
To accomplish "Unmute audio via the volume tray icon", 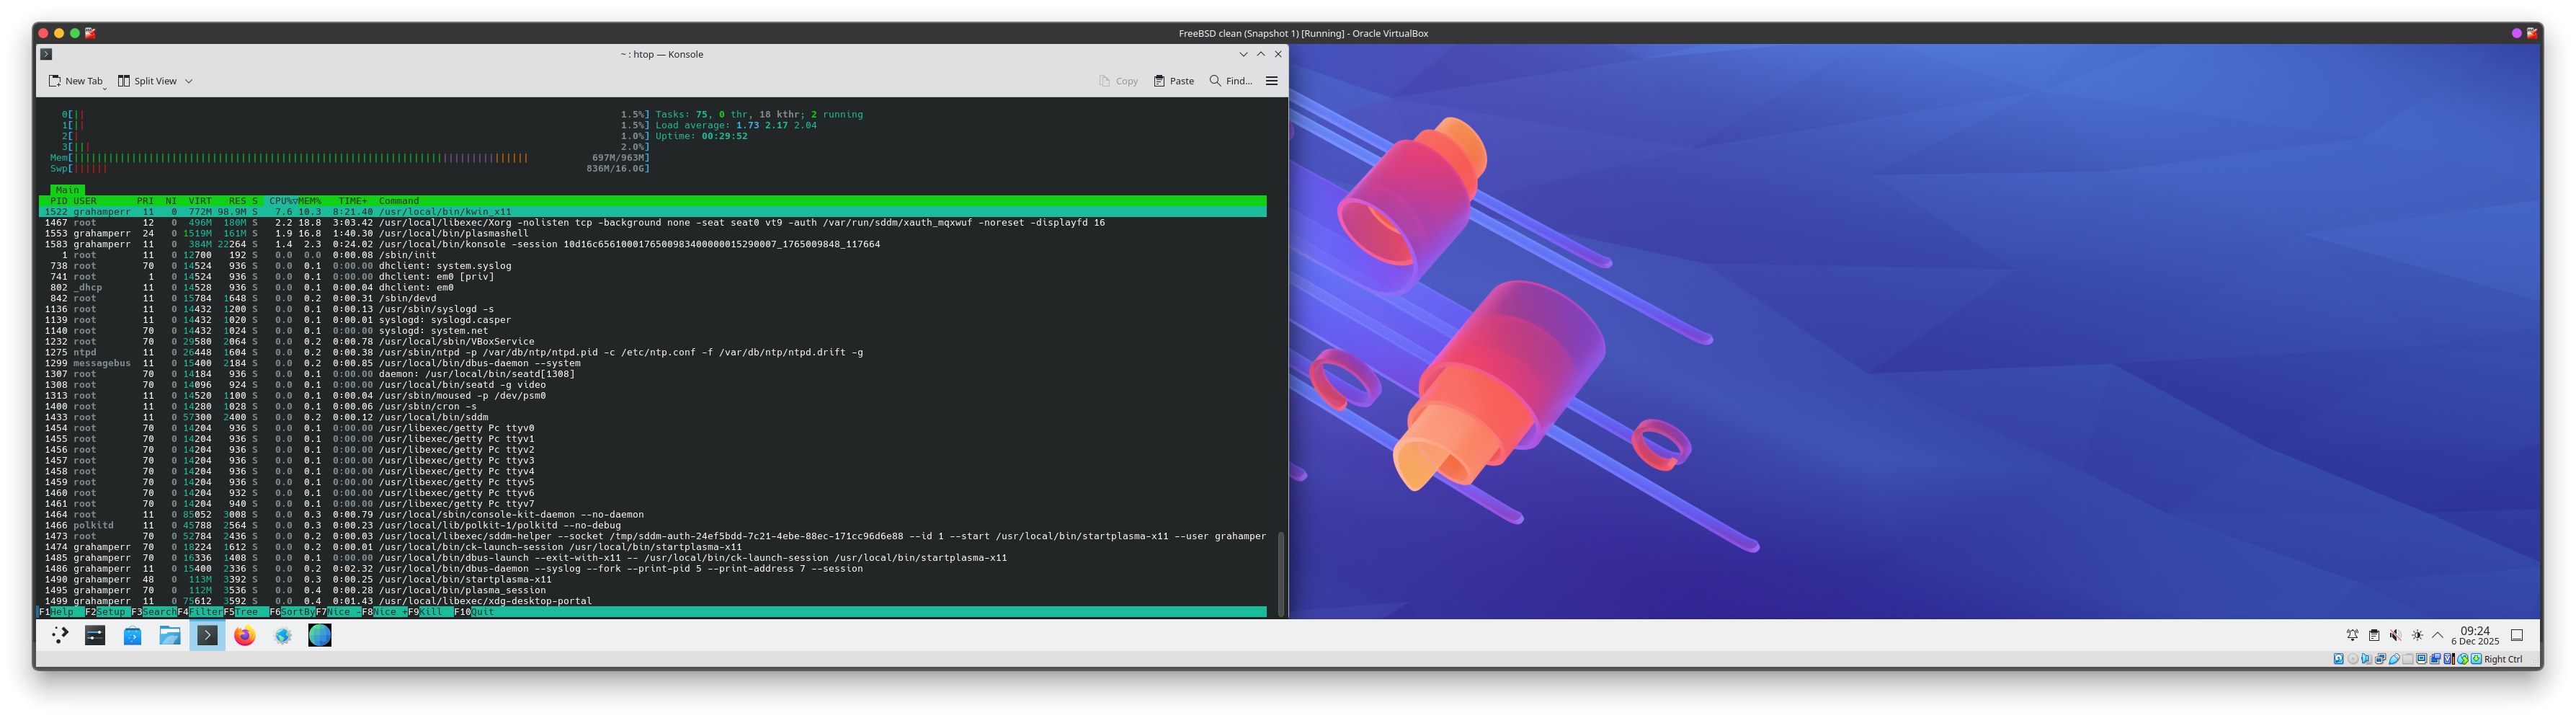I will (2395, 635).
